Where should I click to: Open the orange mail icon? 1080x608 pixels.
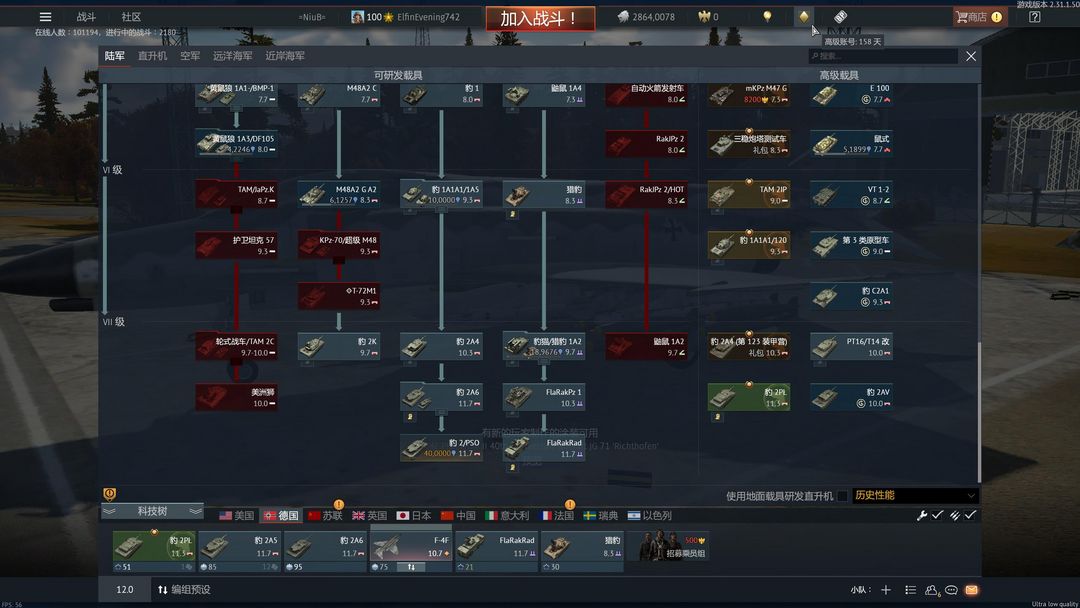[972, 589]
